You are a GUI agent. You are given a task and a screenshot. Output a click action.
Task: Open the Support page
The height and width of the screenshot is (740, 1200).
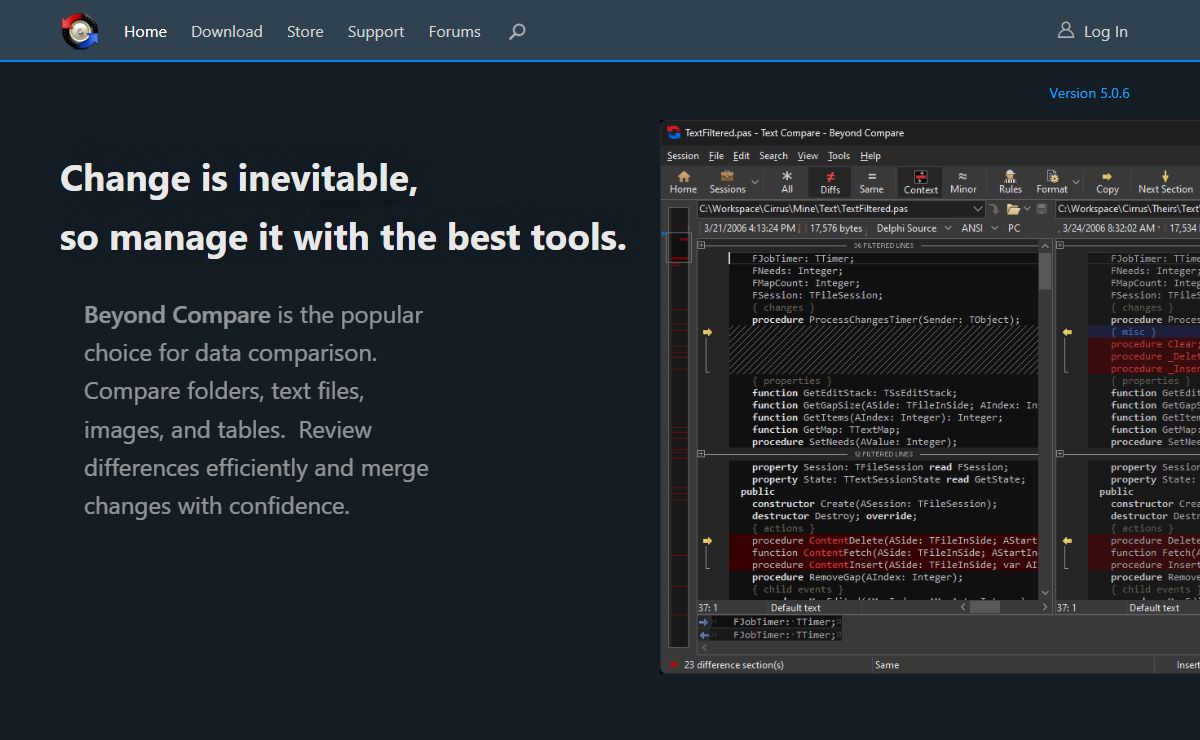tap(376, 32)
